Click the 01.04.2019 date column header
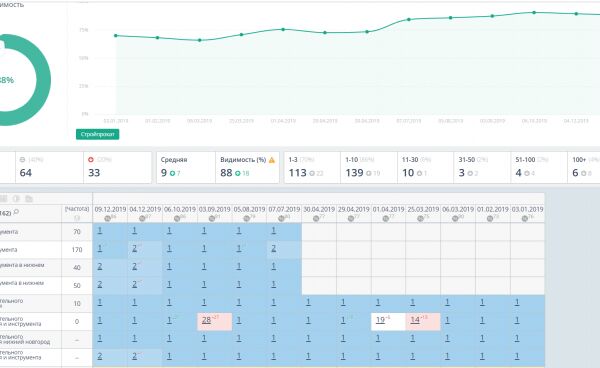The image size is (600, 368). coord(388,210)
